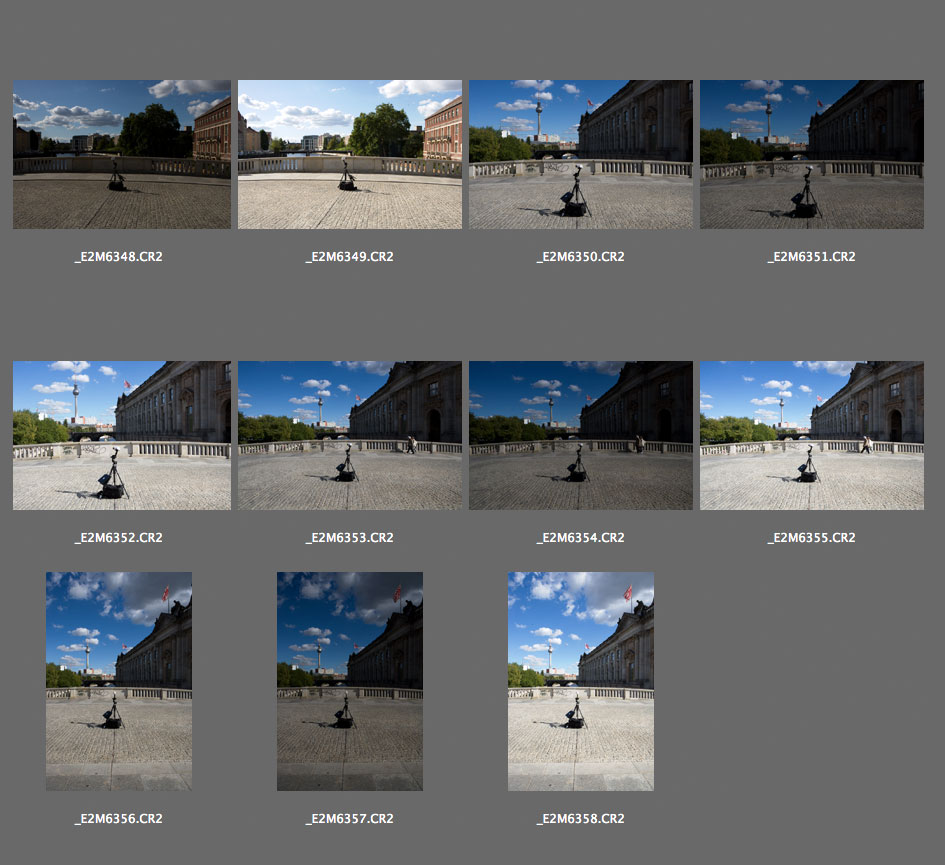Click the _E2M6354.CR2 filename text
The height and width of the screenshot is (865, 945).
point(581,538)
